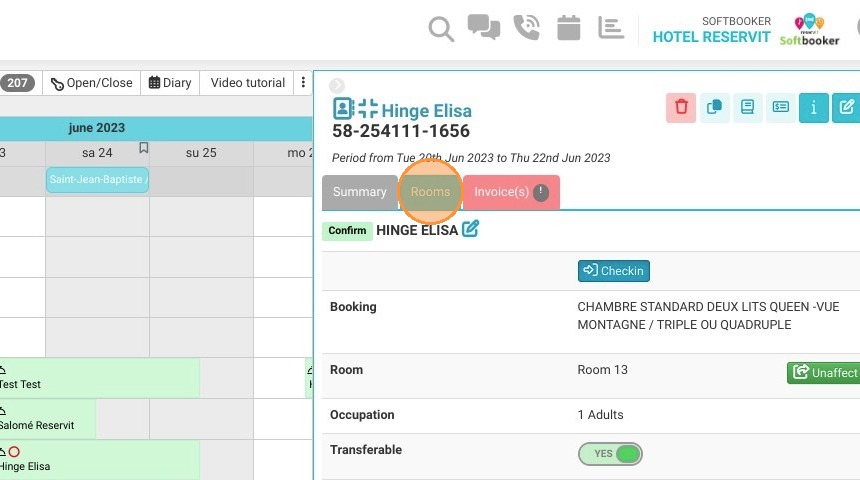
Task: Open the Video tutorial button
Action: [247, 83]
